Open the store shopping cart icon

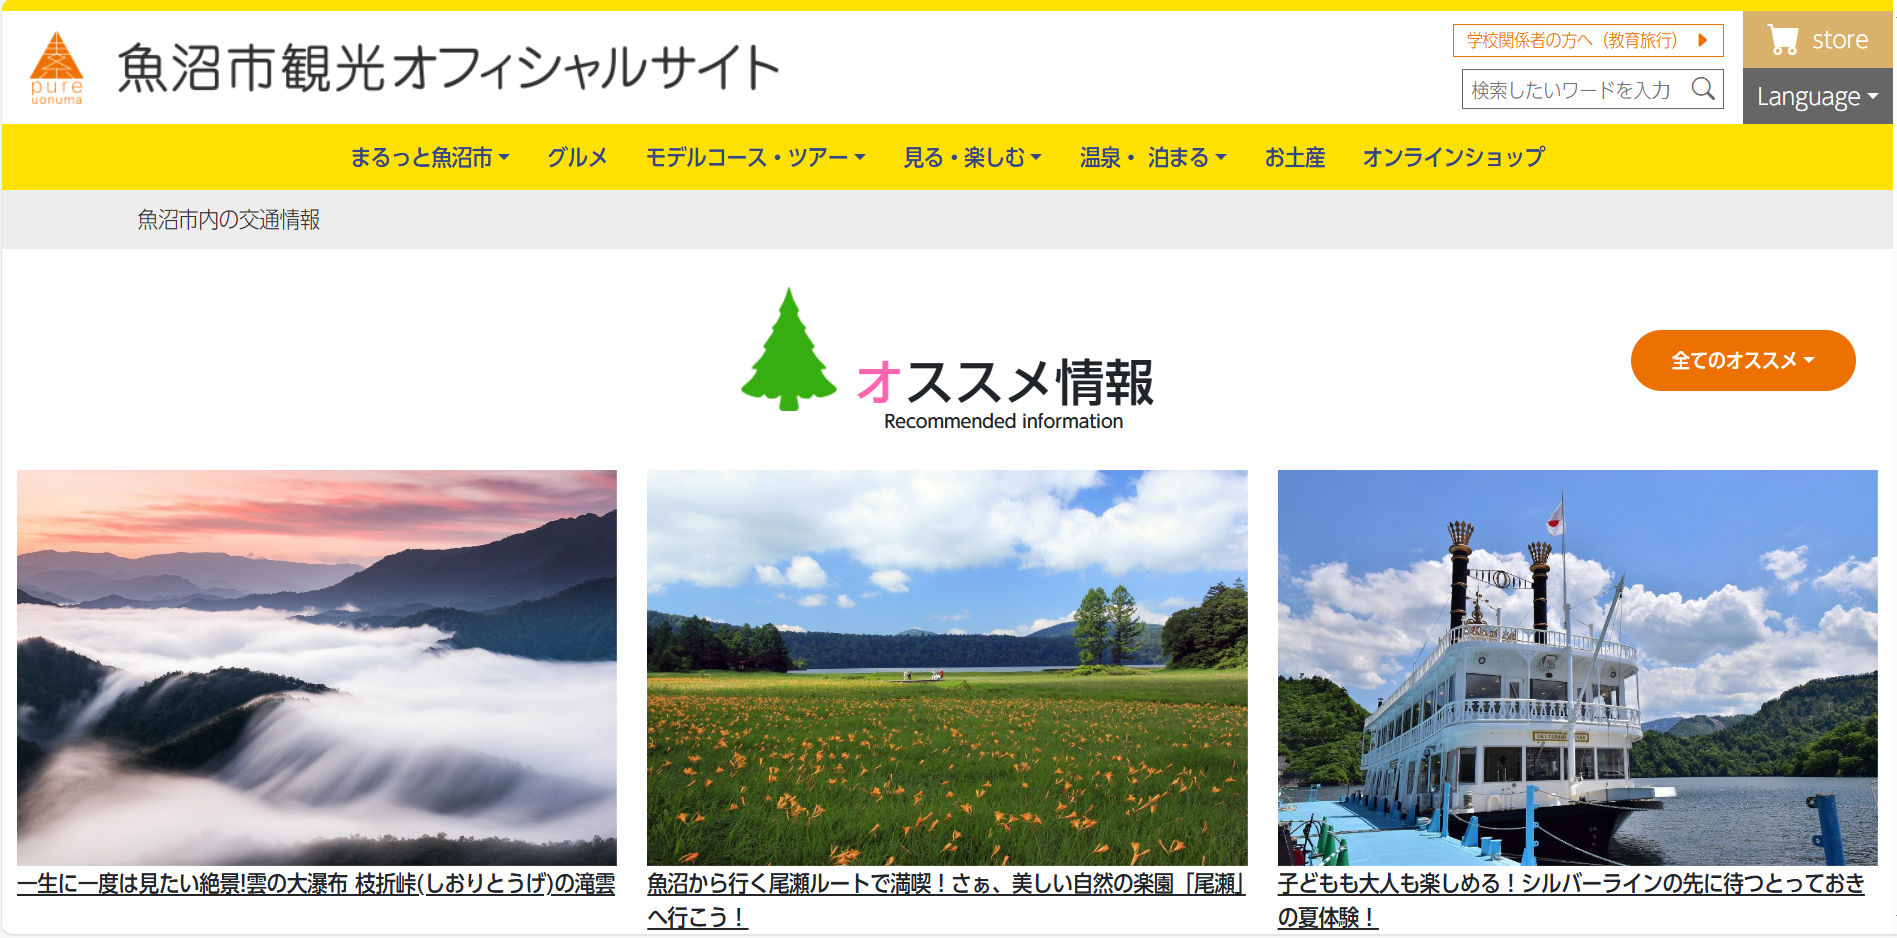click(1782, 40)
